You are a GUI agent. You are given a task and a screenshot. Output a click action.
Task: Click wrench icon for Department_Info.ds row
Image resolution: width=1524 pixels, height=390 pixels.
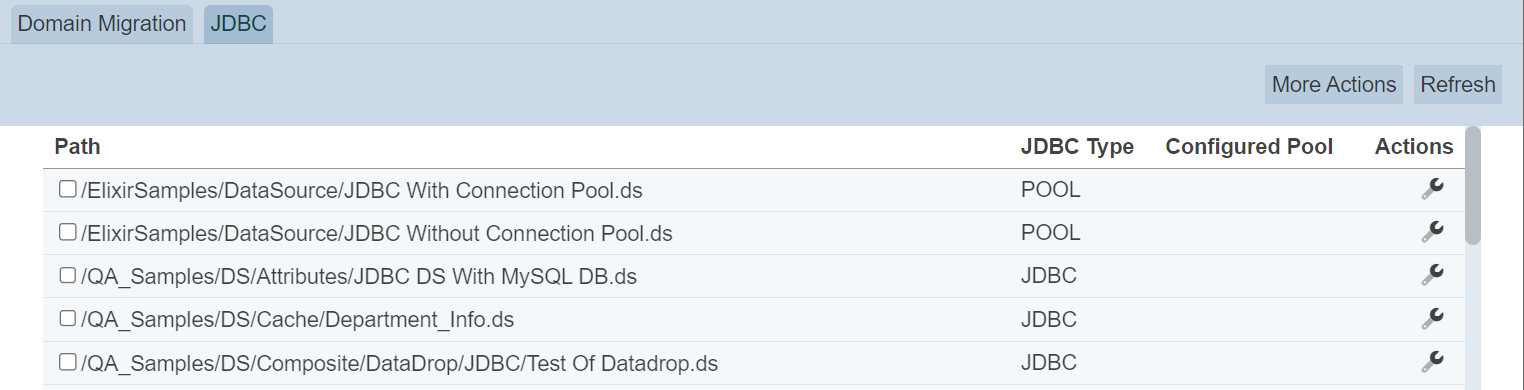1432,318
